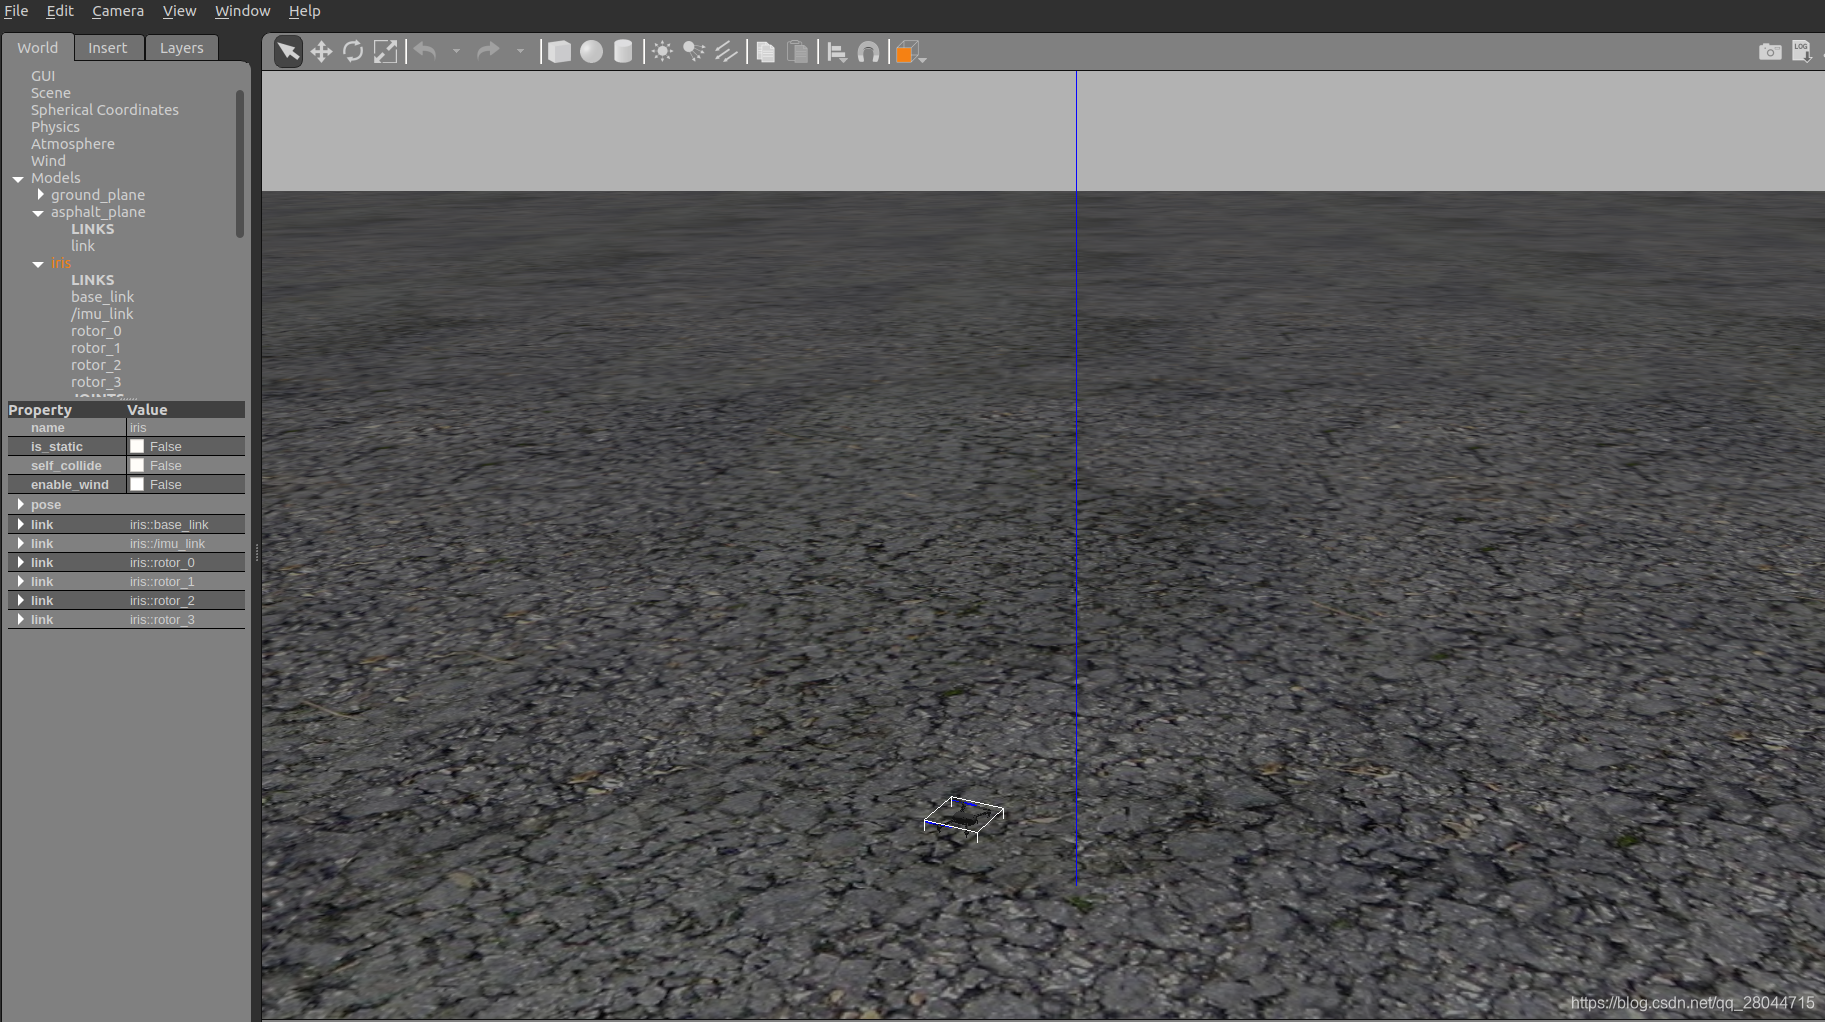Select GUI in the world tree
This screenshot has width=1825, height=1022.
[43, 76]
